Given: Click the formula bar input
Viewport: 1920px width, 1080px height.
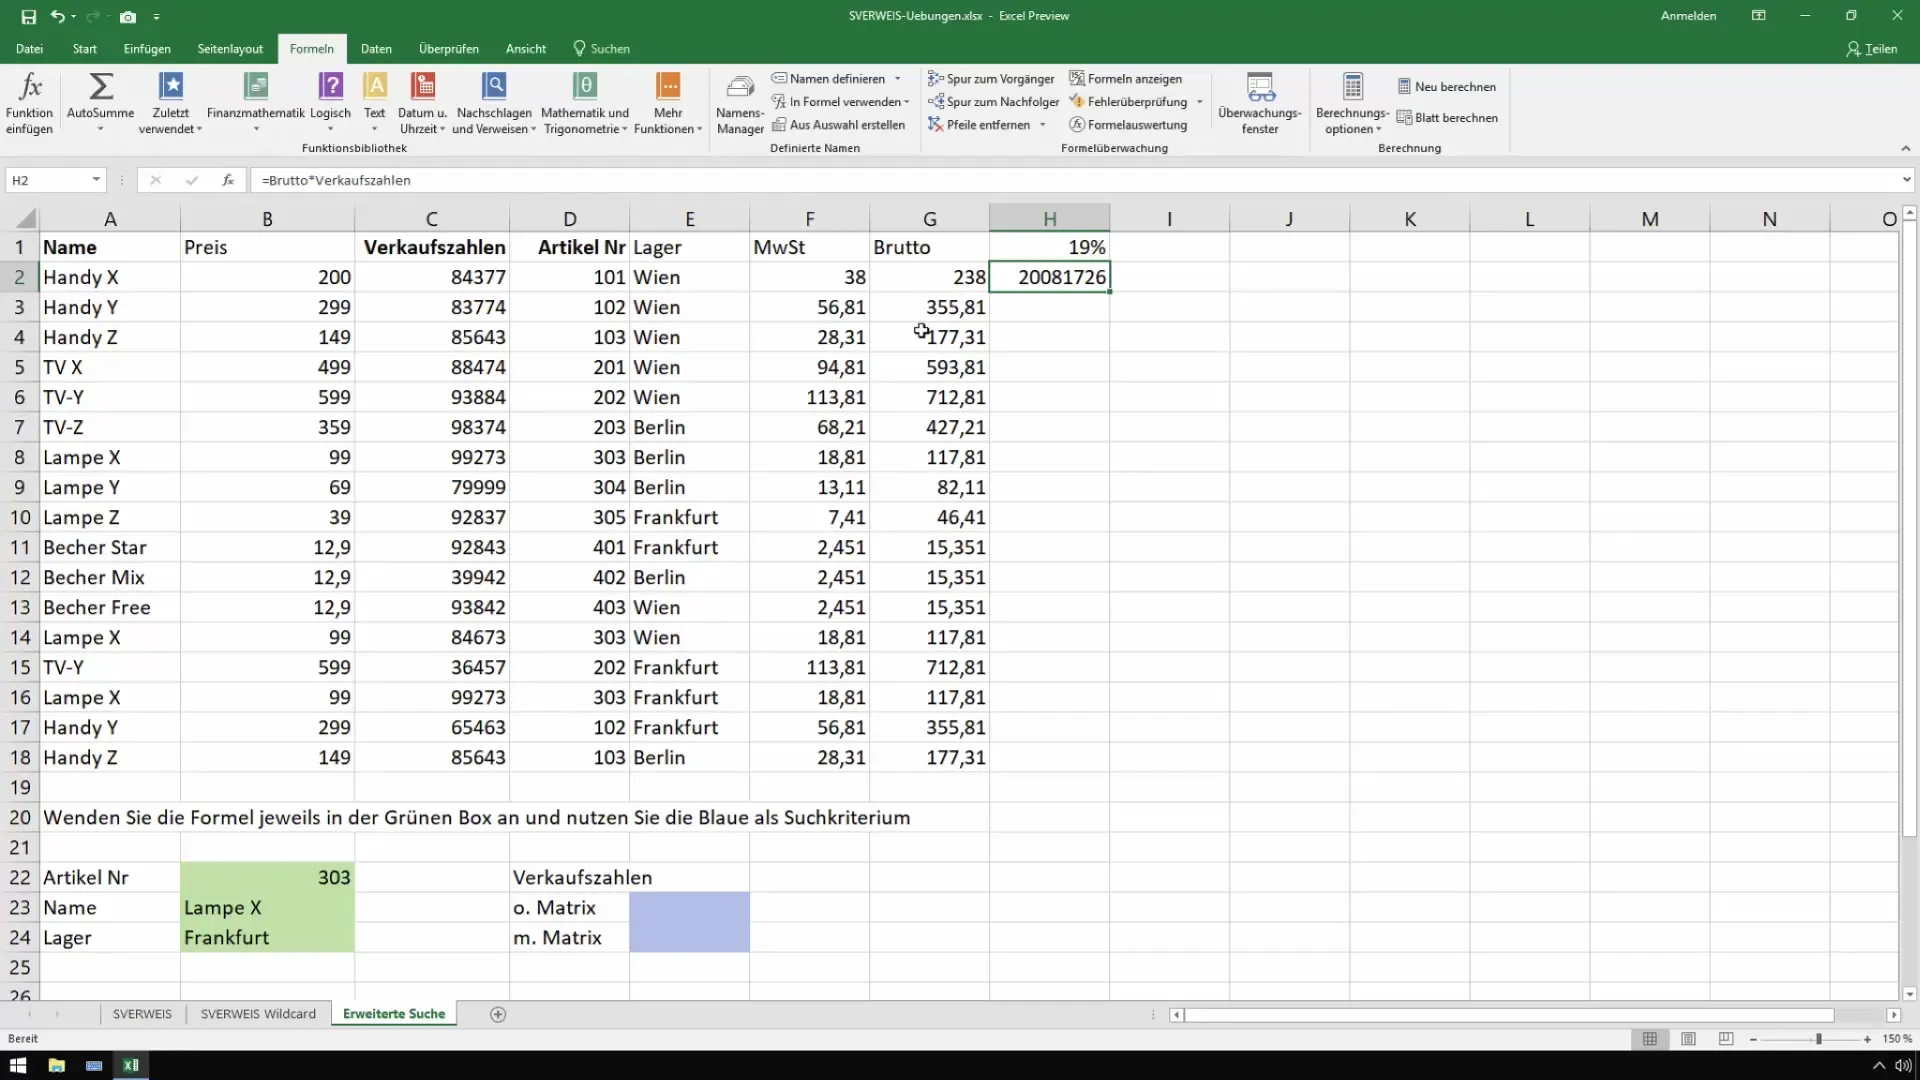Looking at the screenshot, I should (x=1075, y=180).
